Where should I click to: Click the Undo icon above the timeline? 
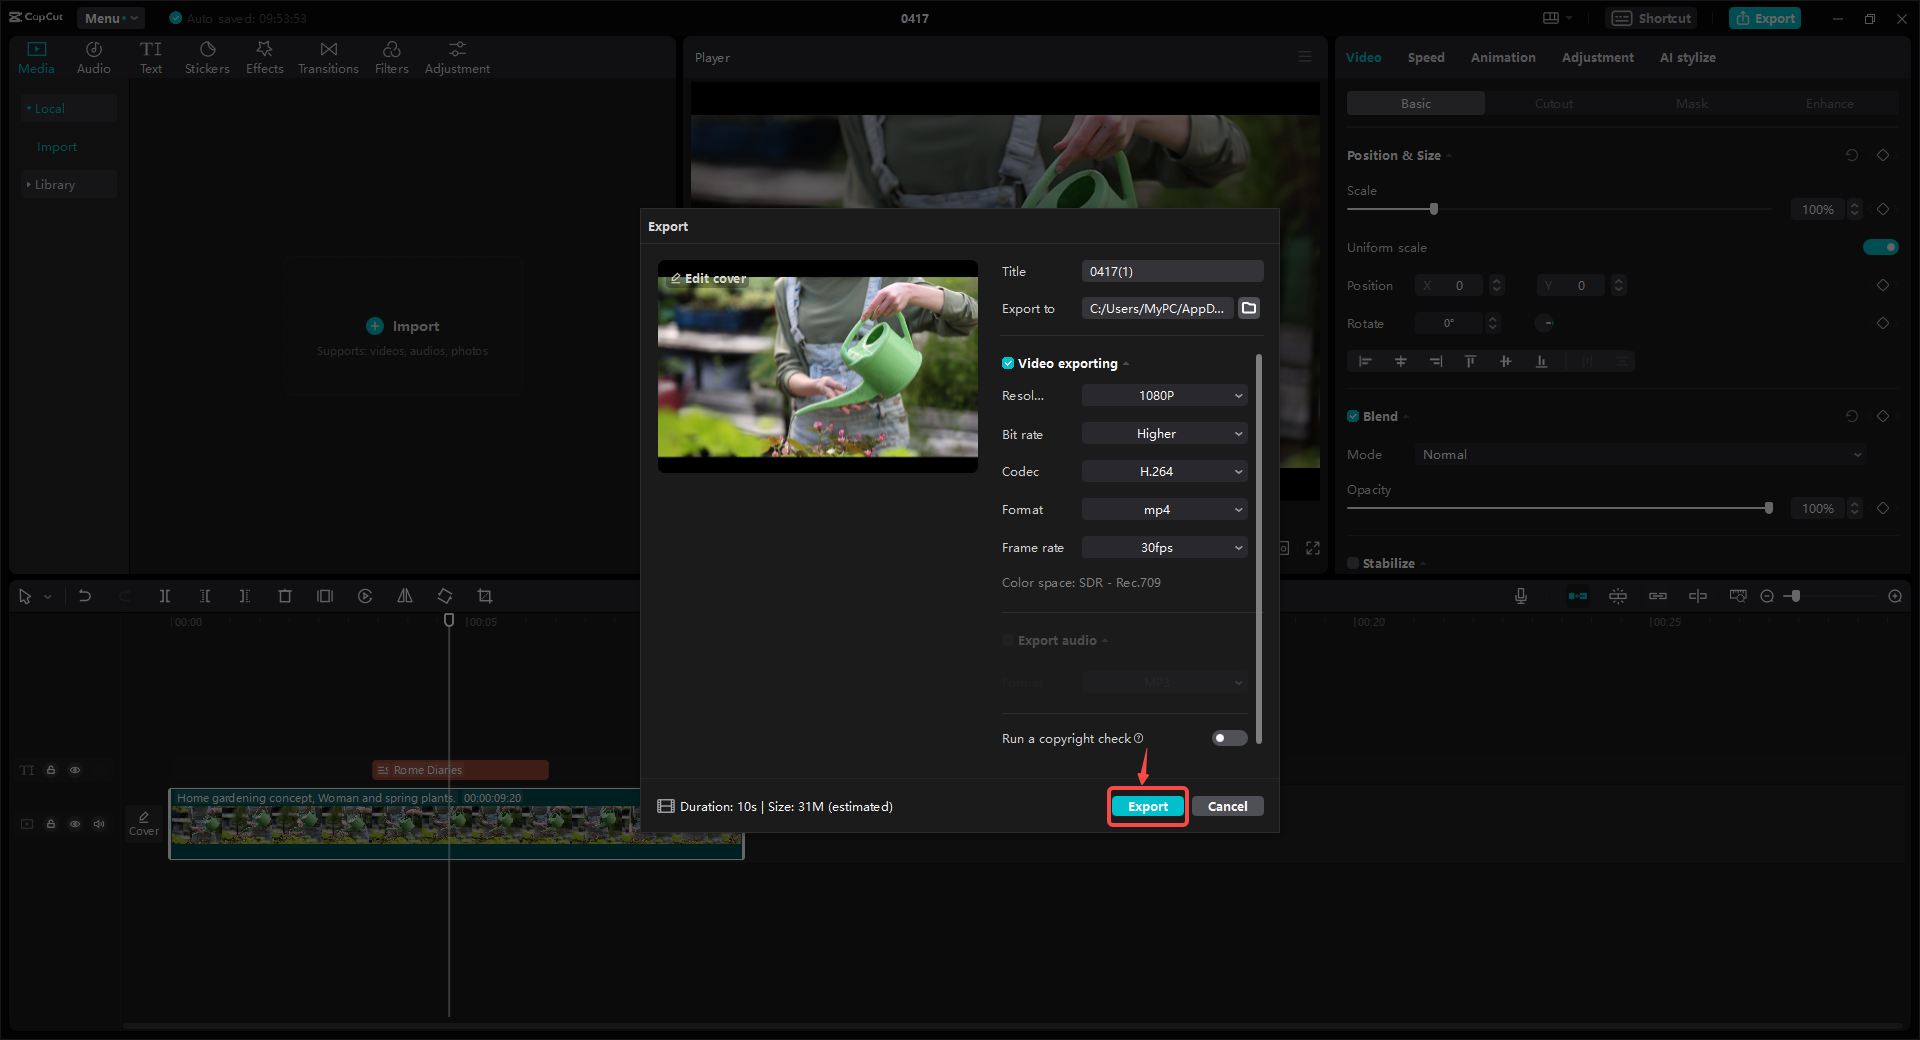85,596
